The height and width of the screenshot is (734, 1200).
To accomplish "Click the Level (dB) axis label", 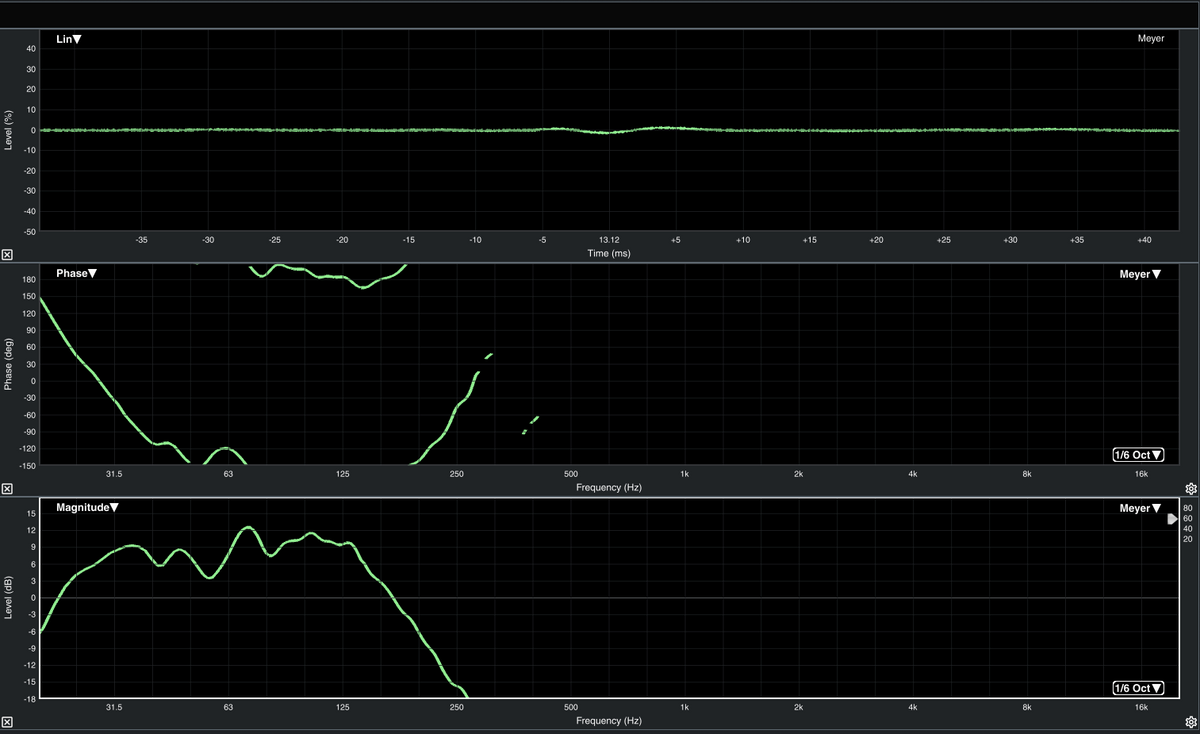I will click(9, 598).
